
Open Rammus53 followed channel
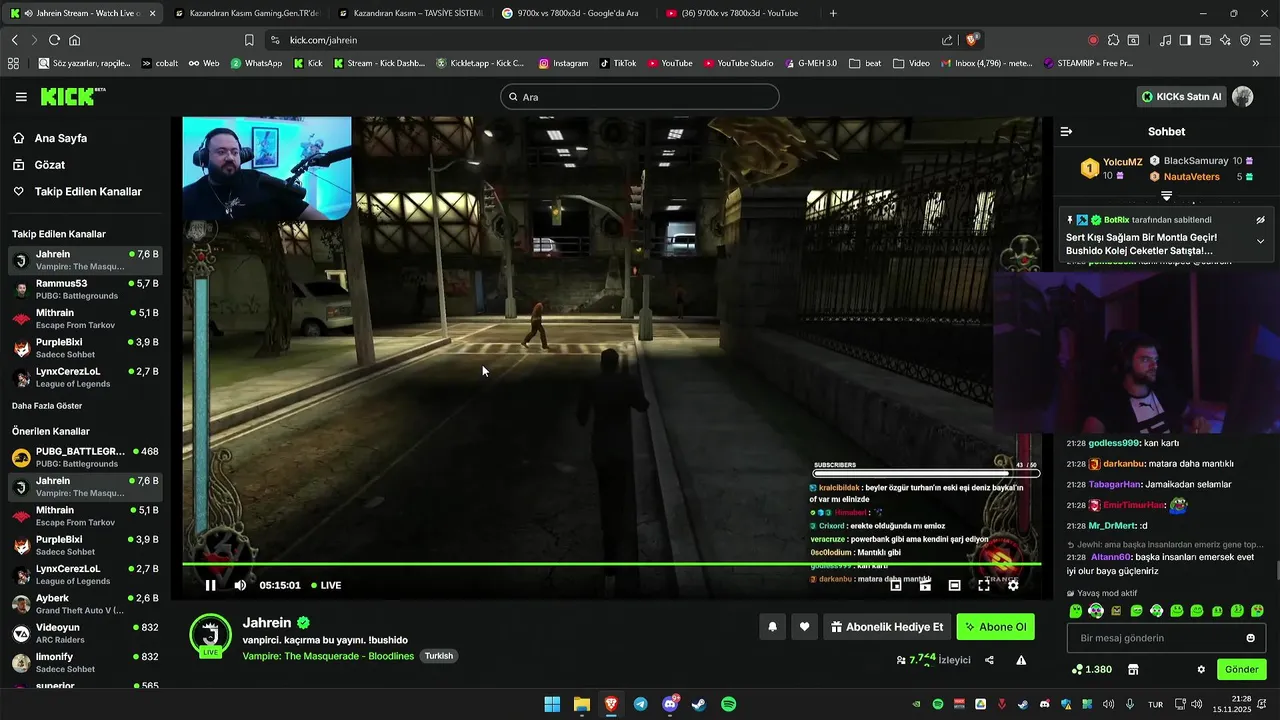pos(85,289)
